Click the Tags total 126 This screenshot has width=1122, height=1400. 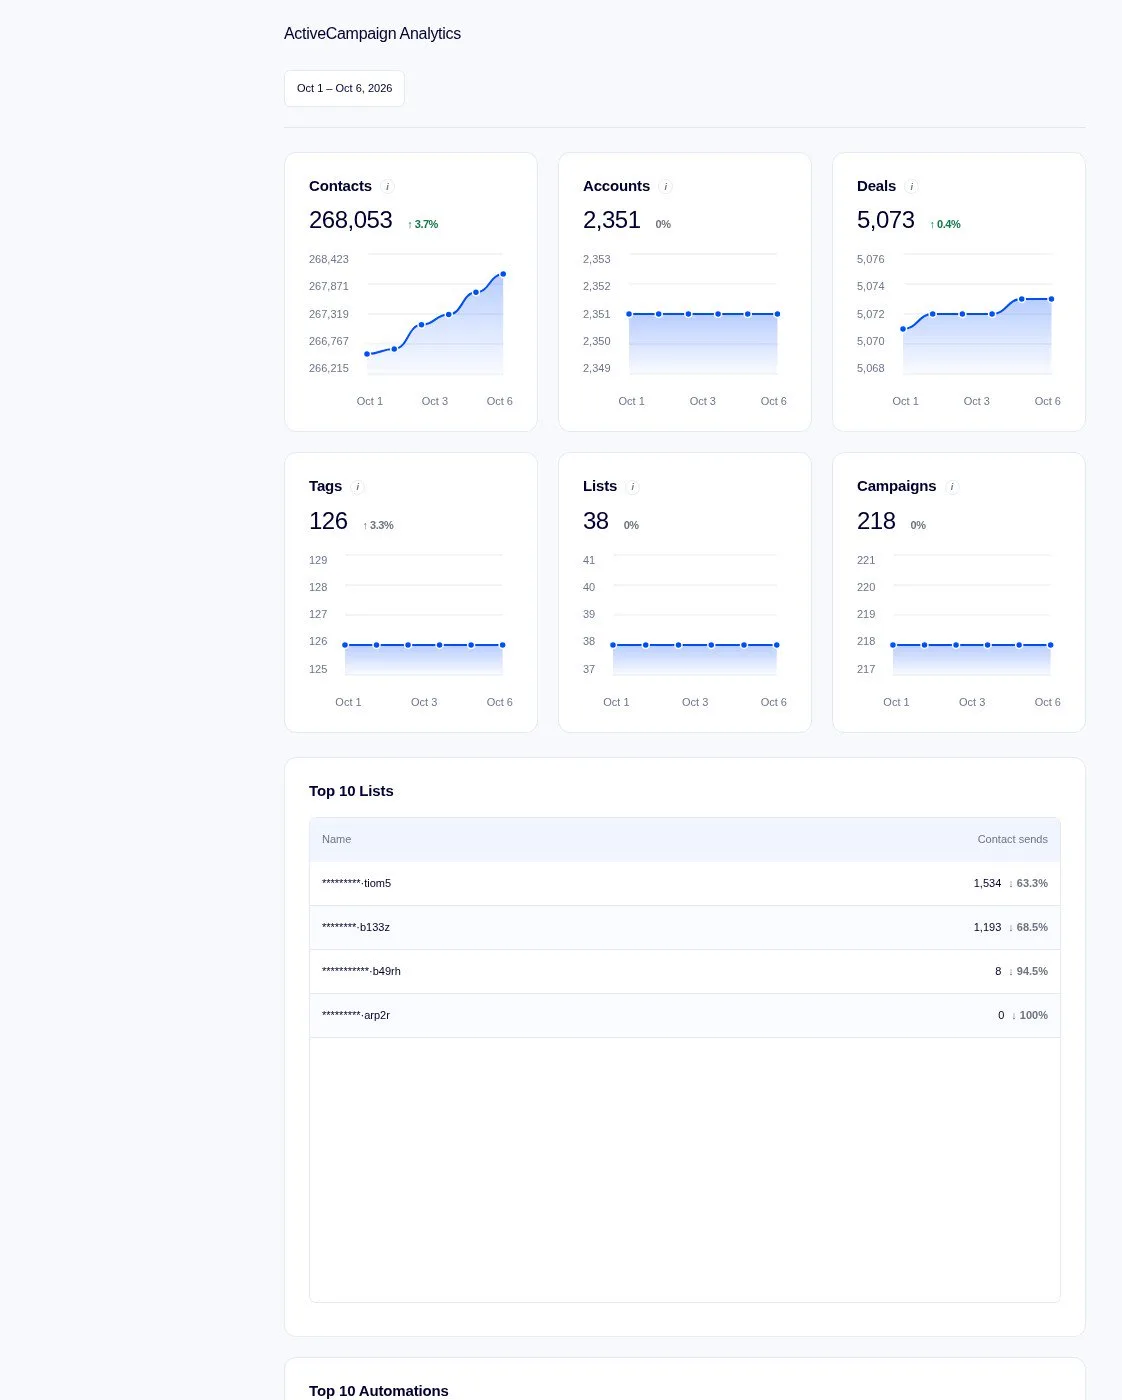point(328,521)
